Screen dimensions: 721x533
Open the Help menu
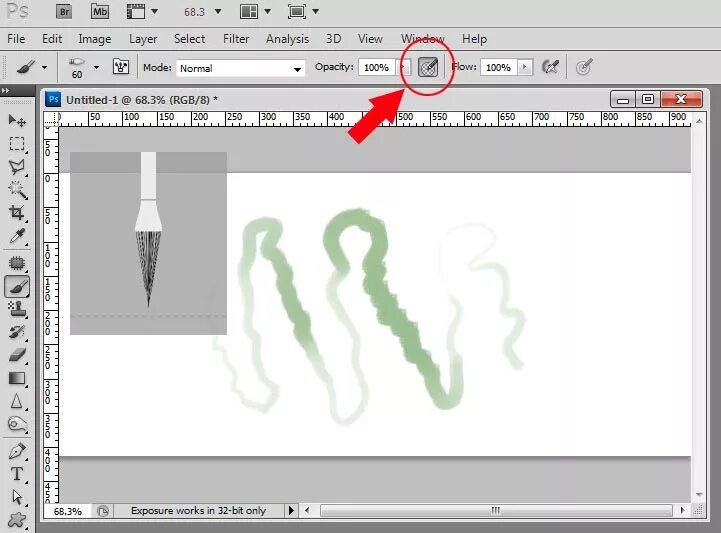[x=475, y=39]
